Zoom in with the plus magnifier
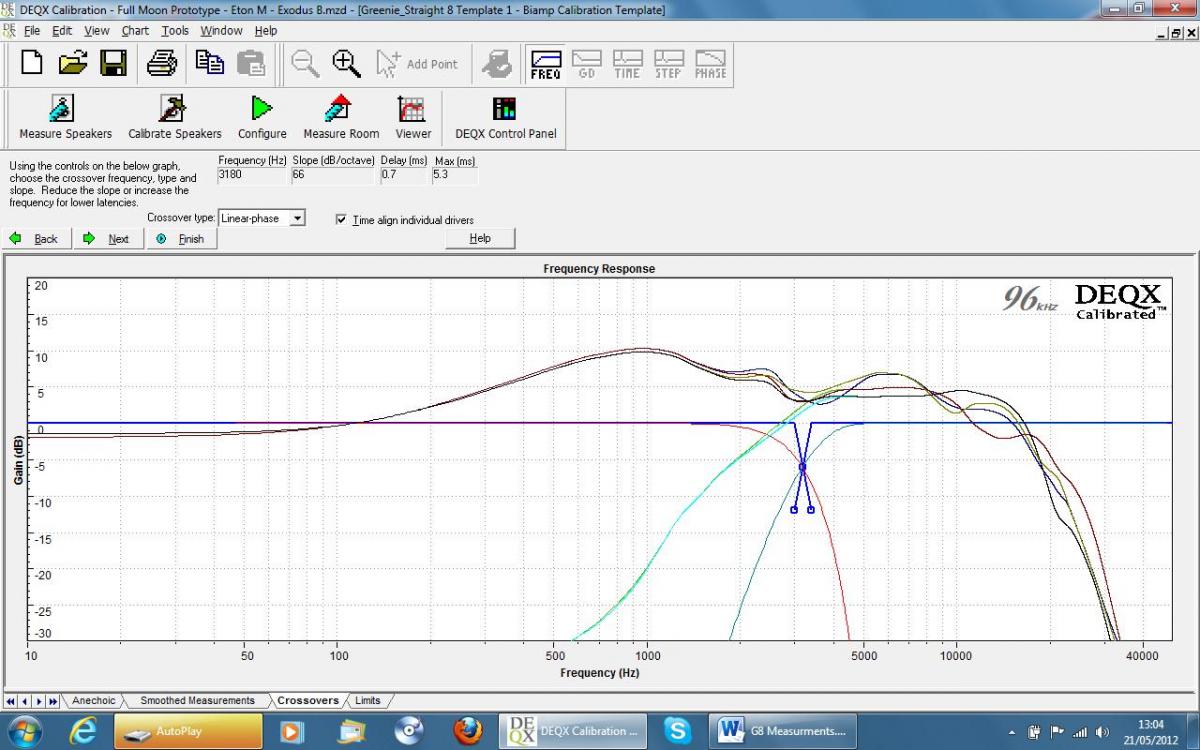 (346, 64)
